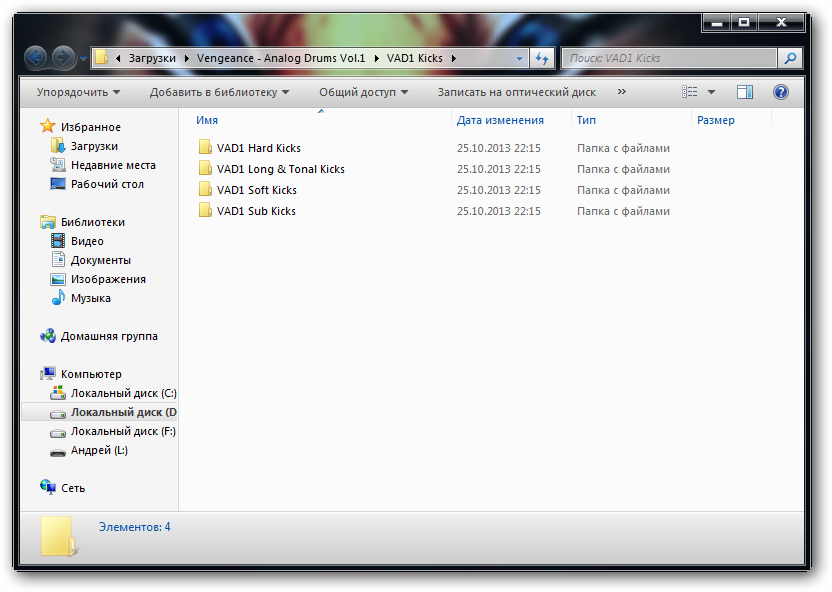Click the Поиск: VAD1 Kicks search field
832x592 pixels.
click(670, 58)
